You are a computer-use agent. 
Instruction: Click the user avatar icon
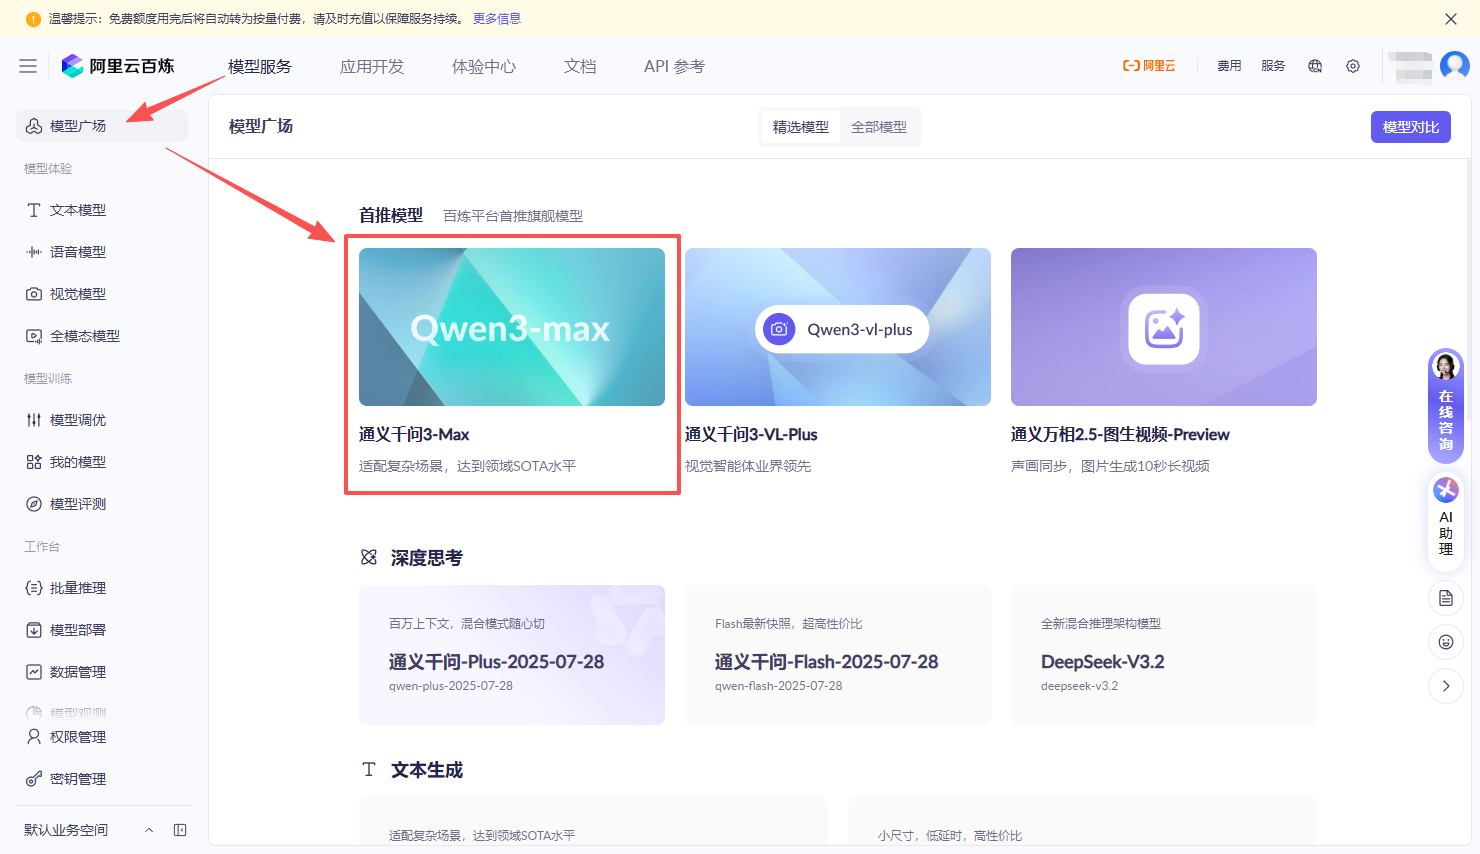(x=1454, y=66)
